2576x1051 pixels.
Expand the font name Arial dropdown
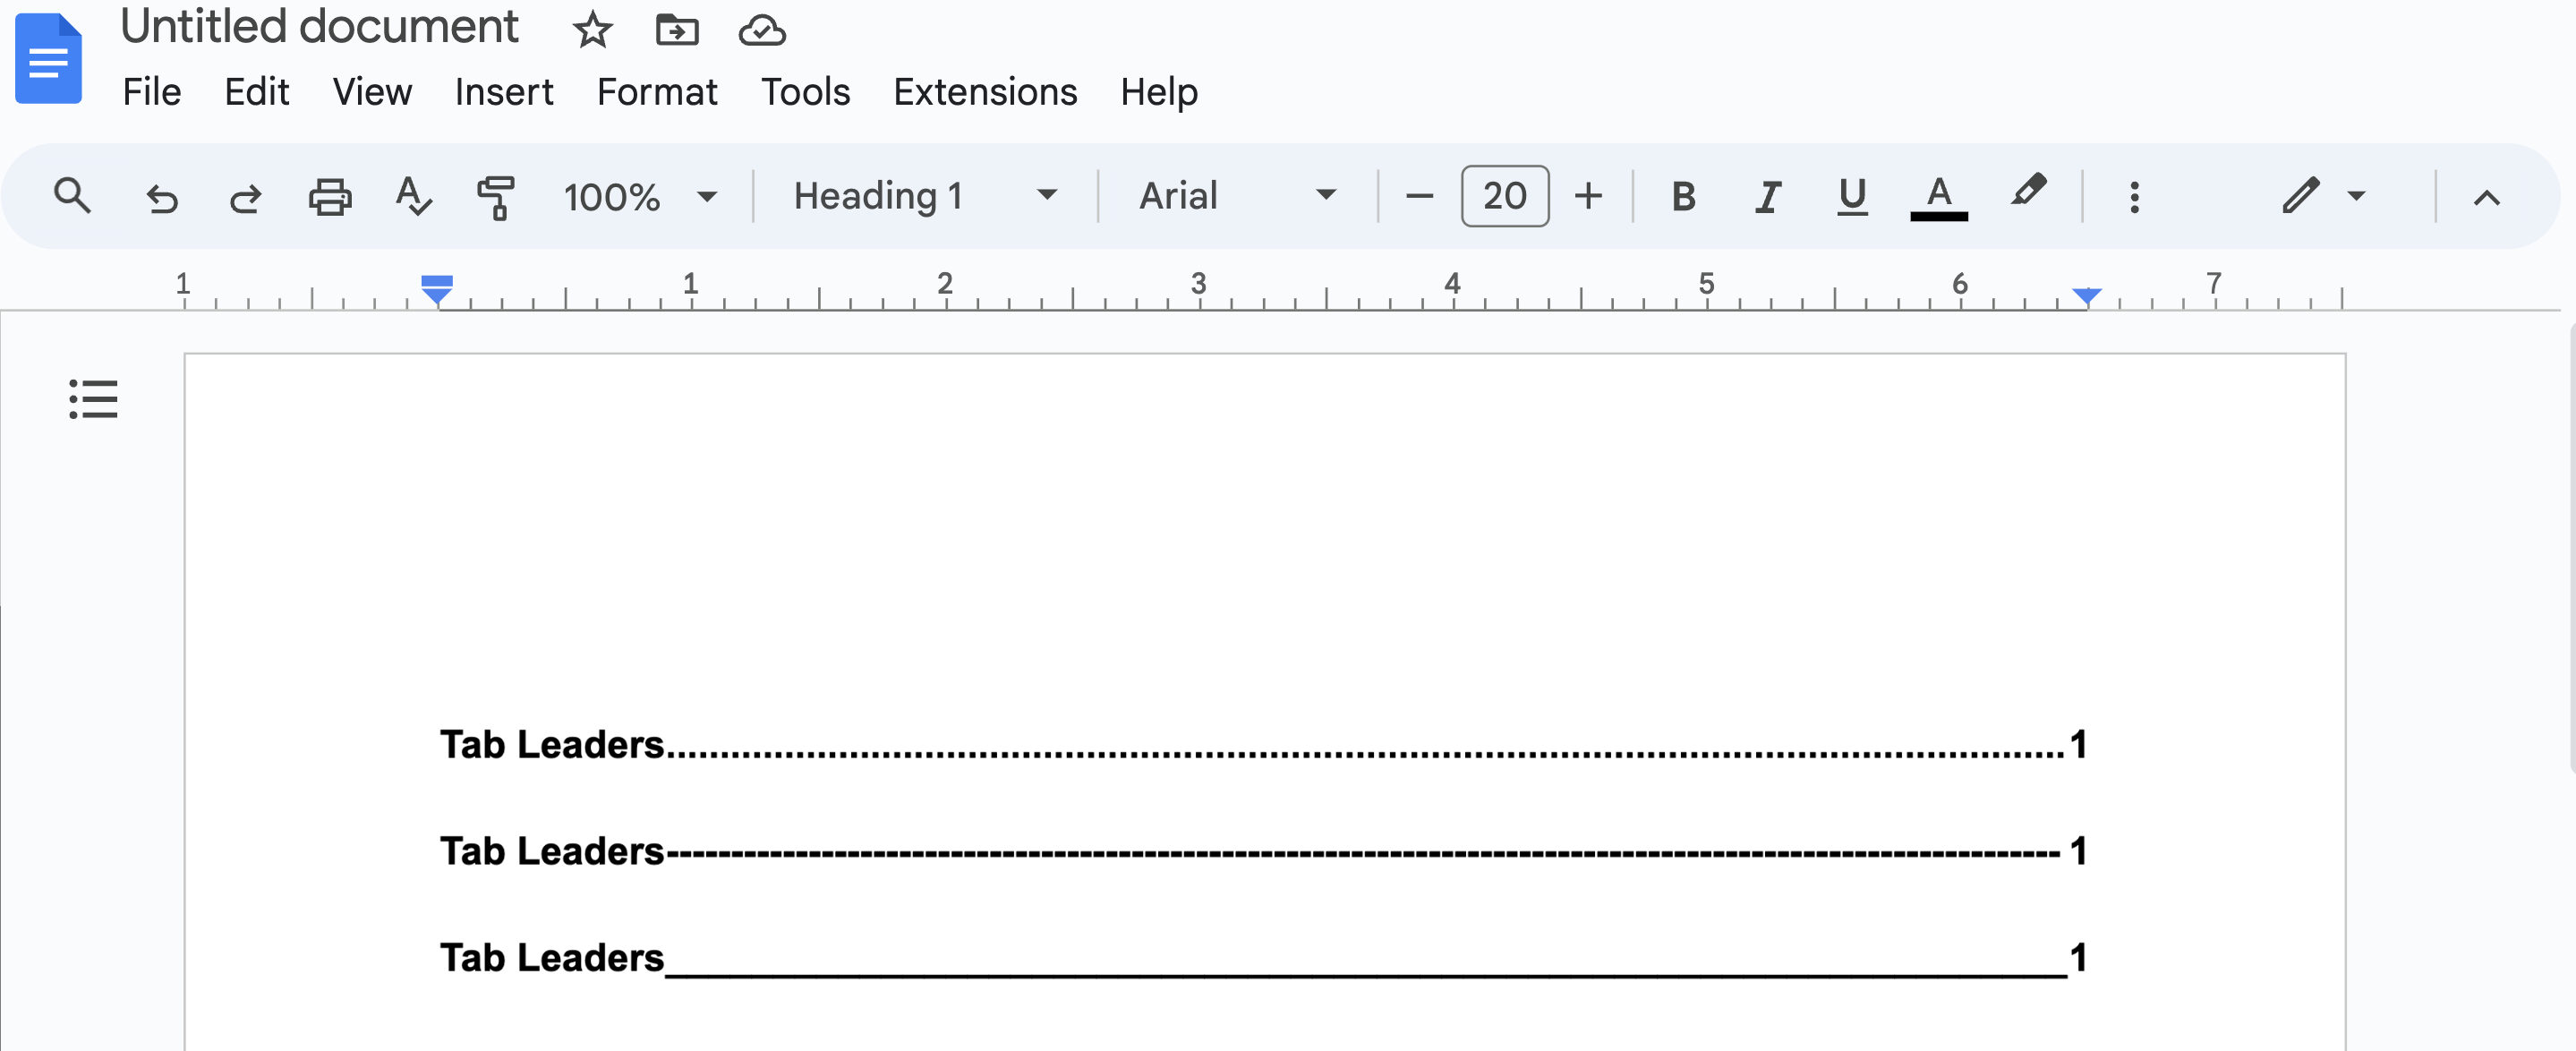point(1329,193)
